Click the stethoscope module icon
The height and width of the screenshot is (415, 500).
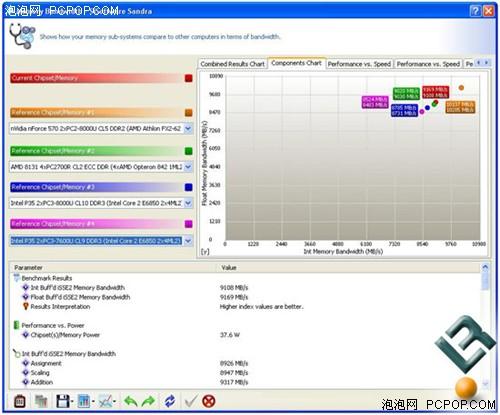pyautogui.click(x=22, y=36)
